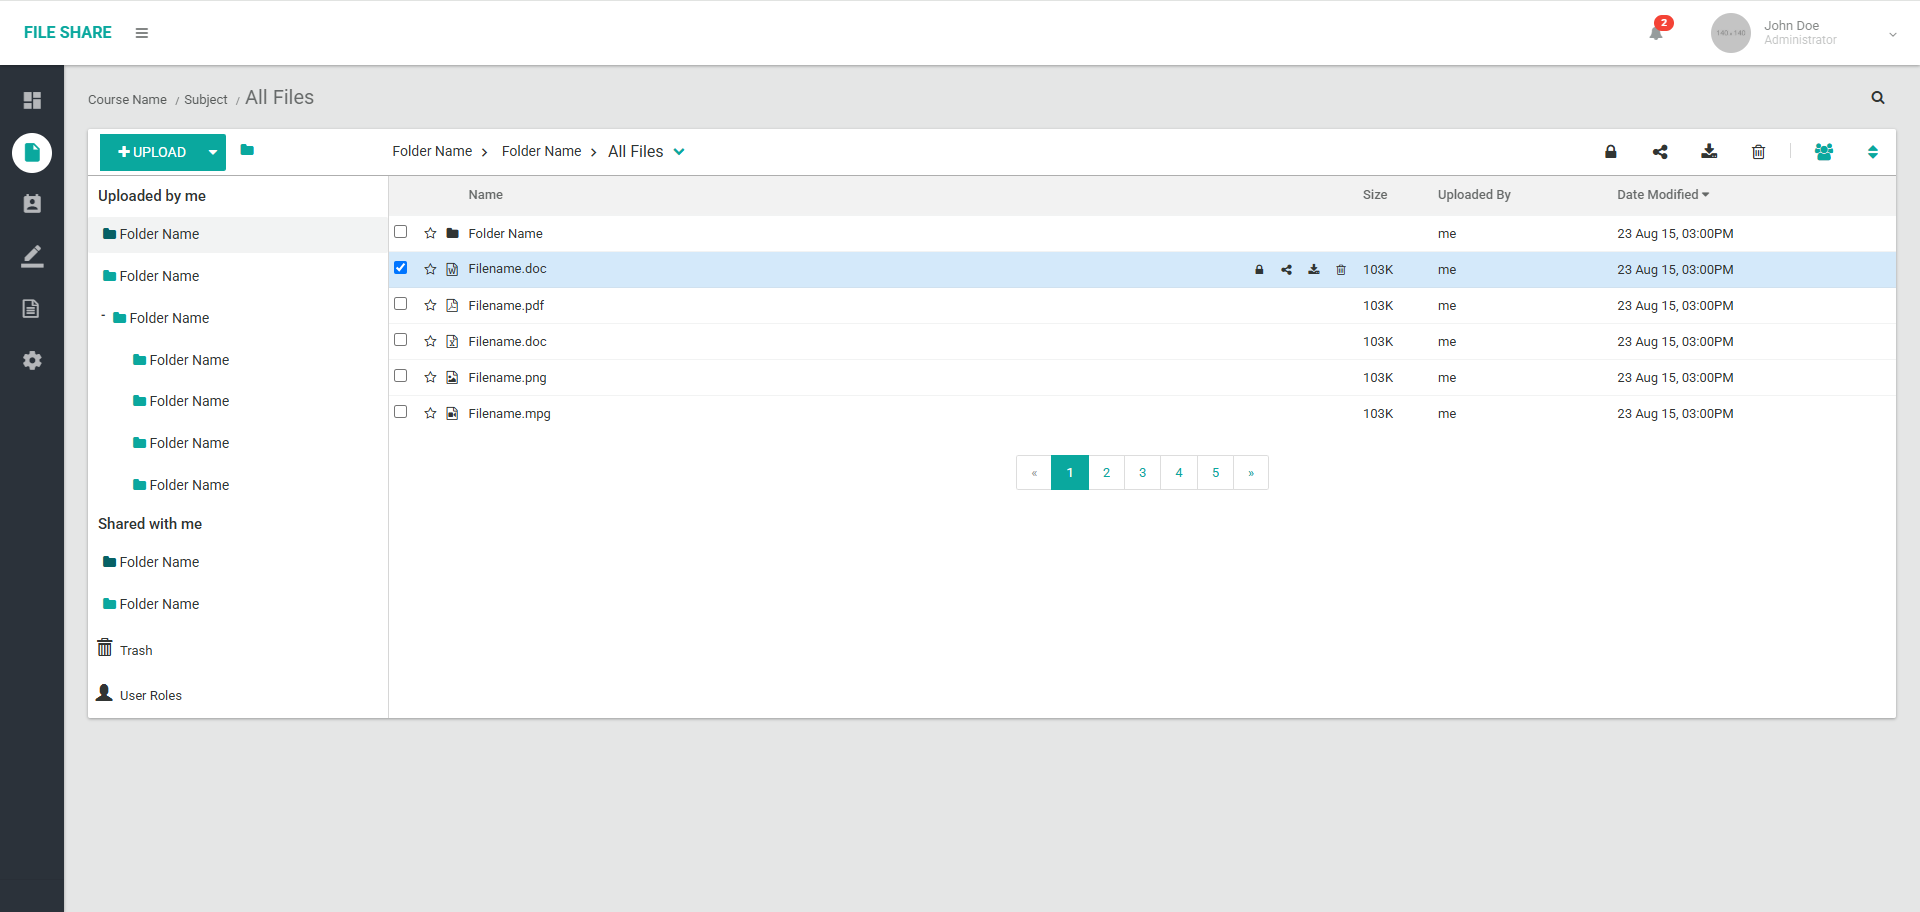Expand the All Files breadcrumb dropdown
Screen dimensions: 1920x912
click(x=679, y=152)
